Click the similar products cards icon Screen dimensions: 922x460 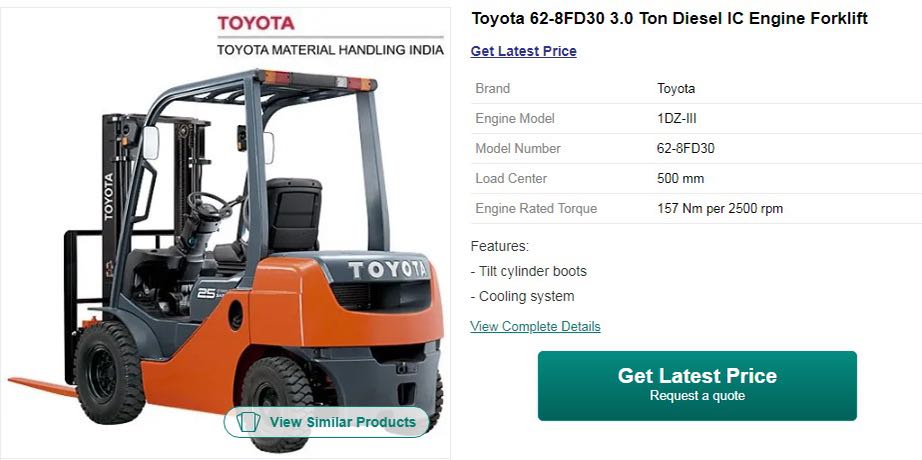(x=248, y=422)
